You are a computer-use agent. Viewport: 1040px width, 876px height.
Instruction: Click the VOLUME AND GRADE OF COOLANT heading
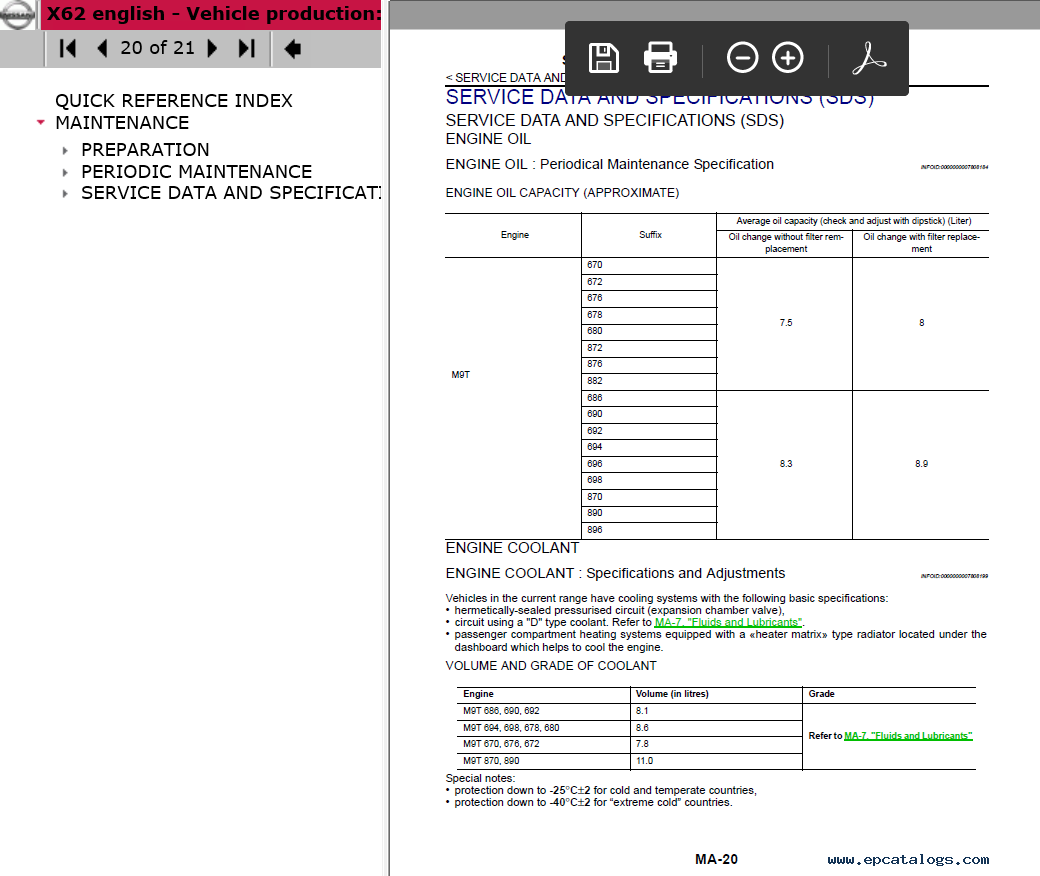pos(551,666)
